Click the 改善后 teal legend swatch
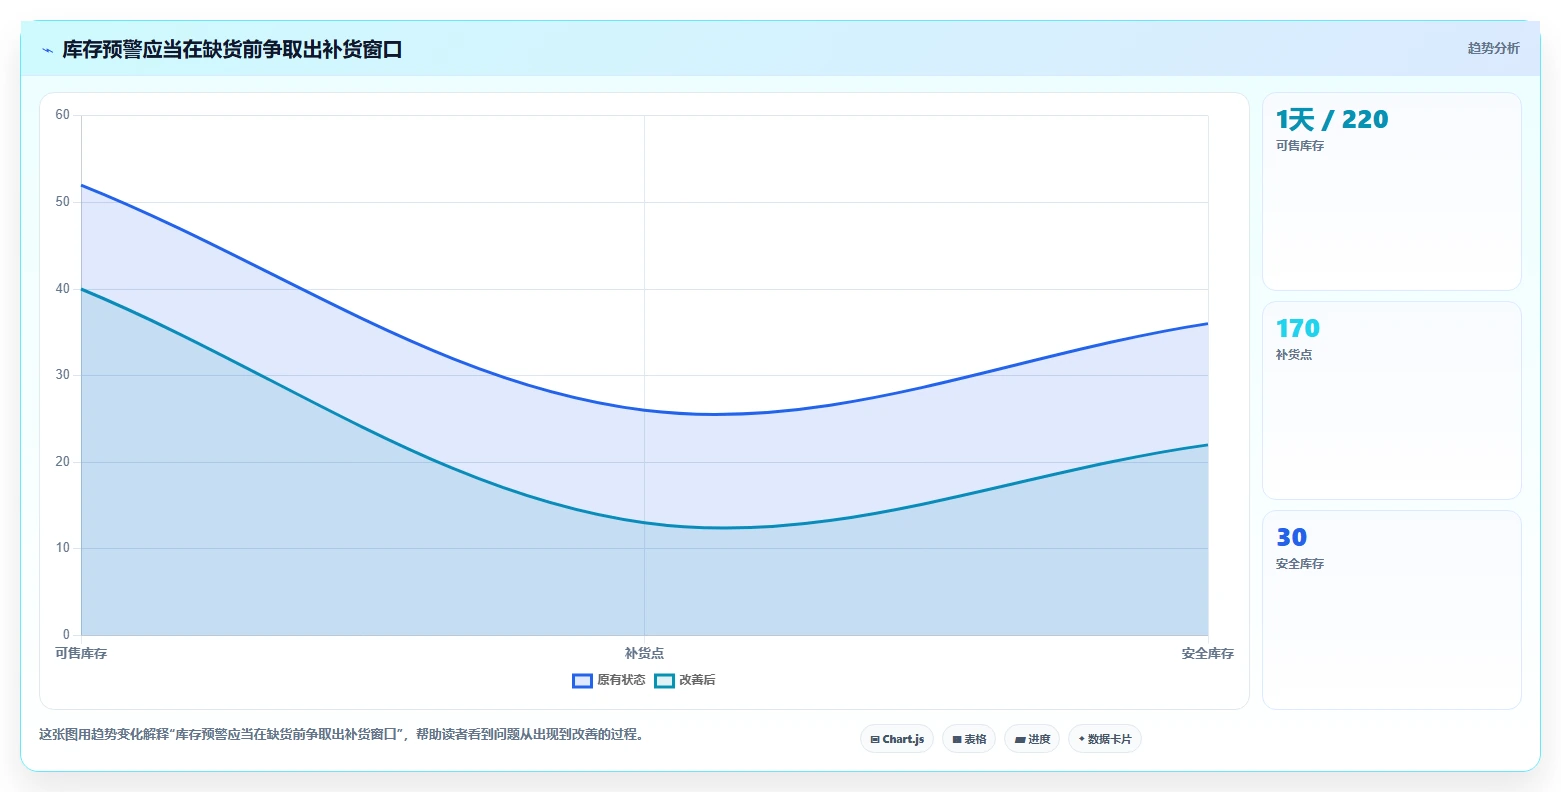This screenshot has height=792, width=1561. click(665, 681)
